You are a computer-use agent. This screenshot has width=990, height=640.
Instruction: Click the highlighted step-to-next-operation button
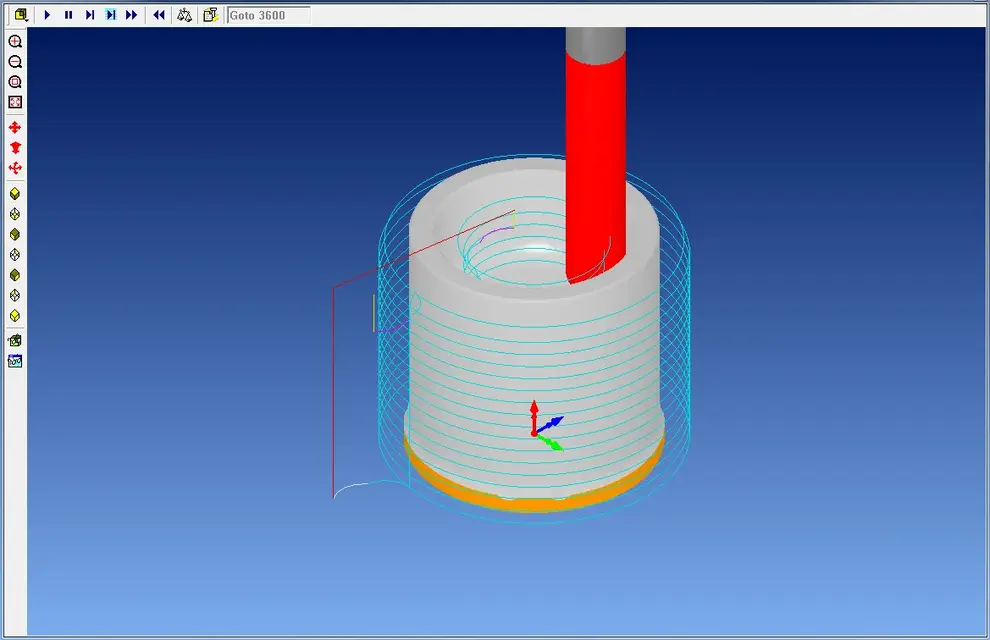pyautogui.click(x=110, y=15)
